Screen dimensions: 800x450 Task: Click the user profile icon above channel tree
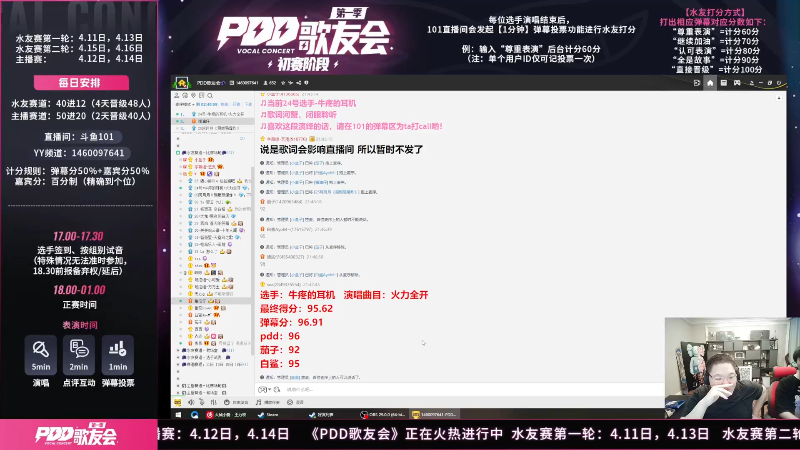[x=177, y=95]
